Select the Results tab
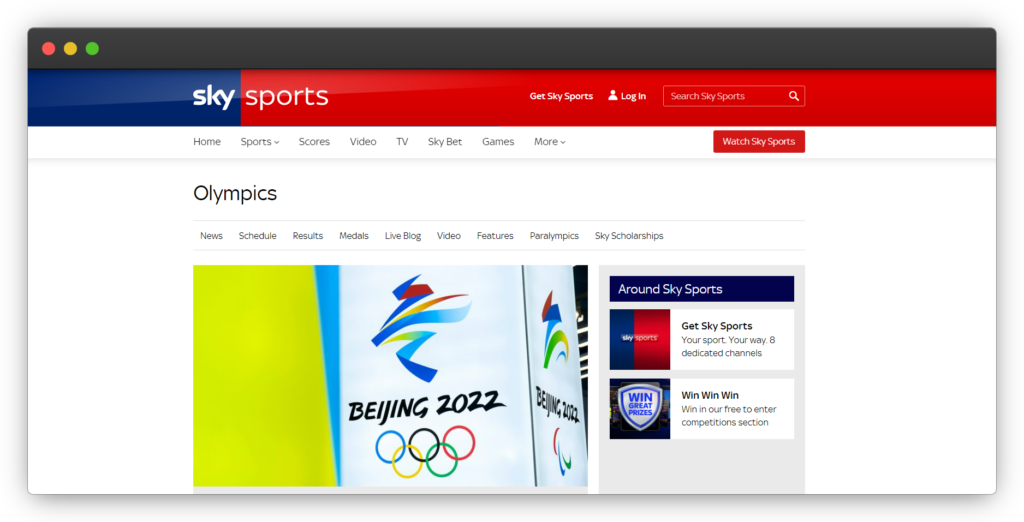The image size is (1024, 522). click(308, 236)
